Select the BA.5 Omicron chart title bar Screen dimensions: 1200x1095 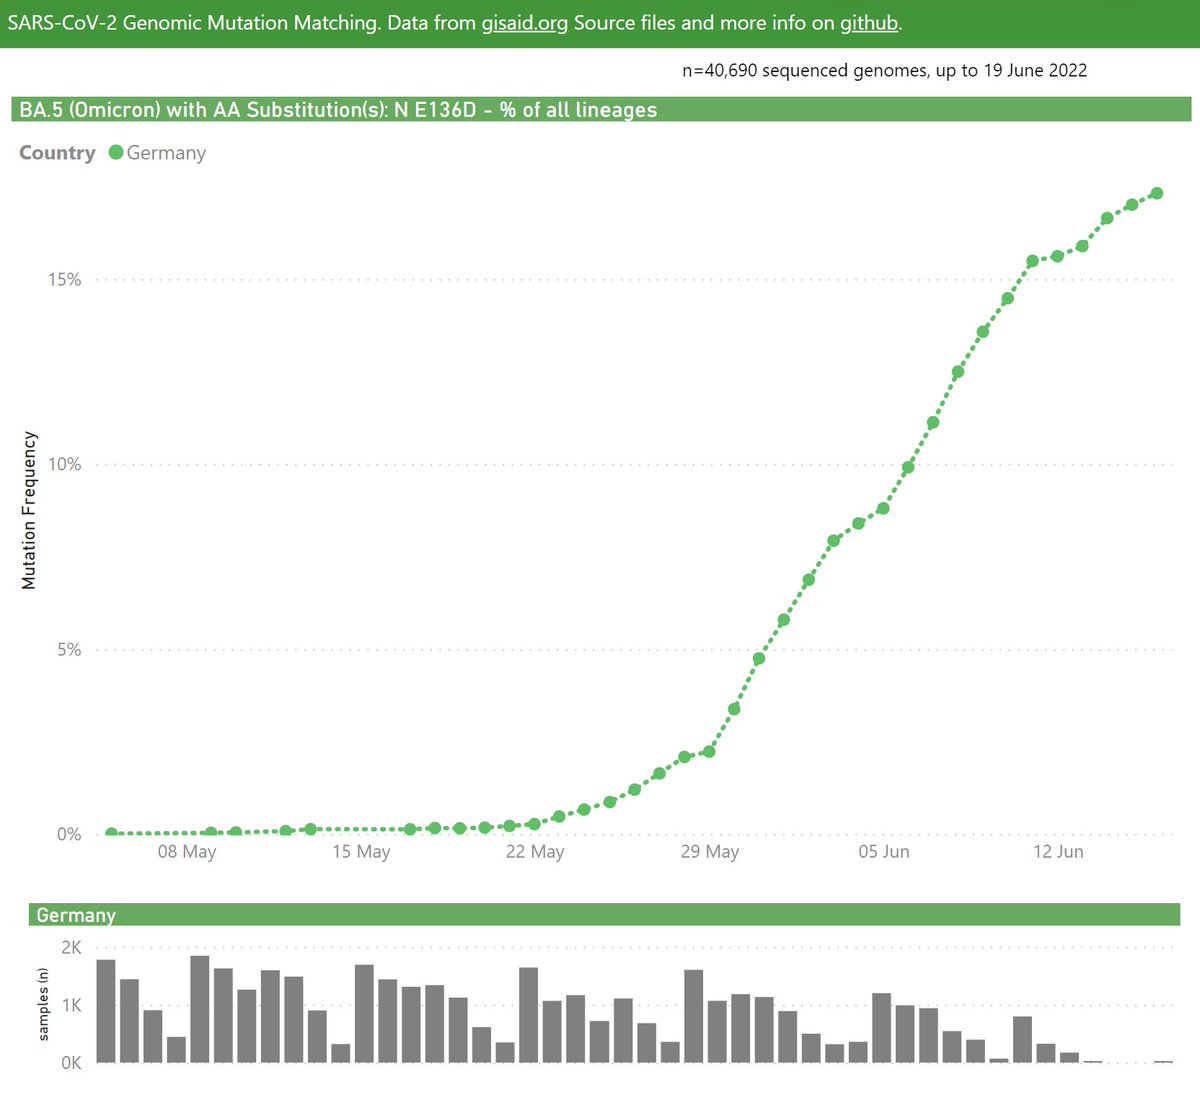tap(601, 110)
